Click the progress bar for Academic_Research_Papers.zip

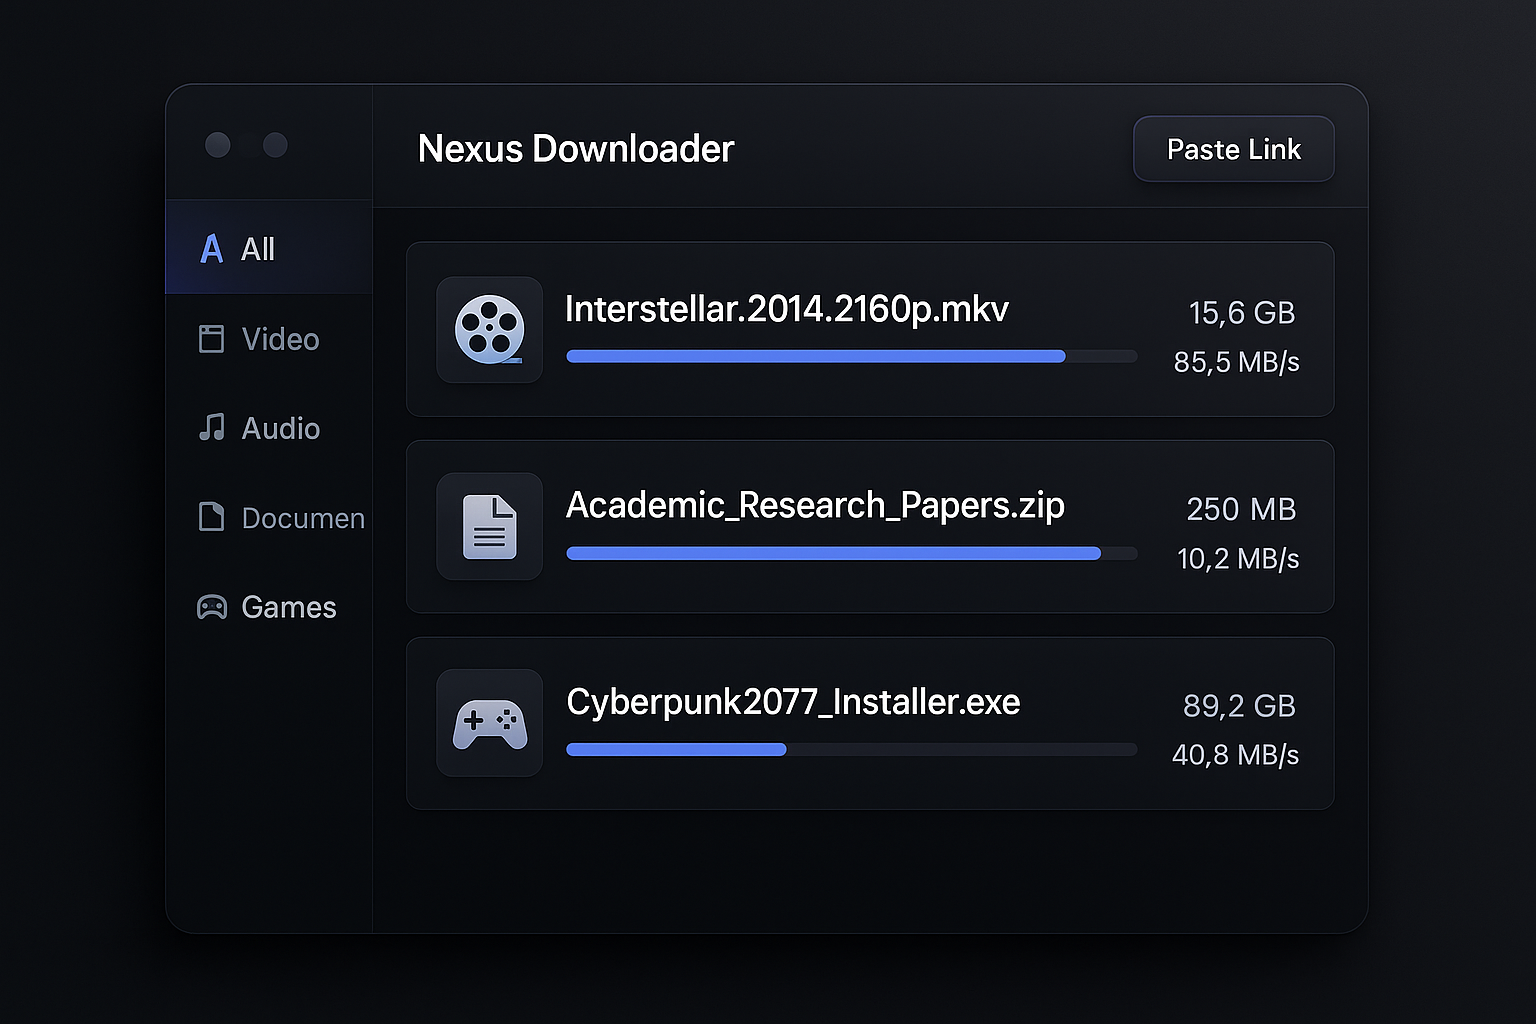pyautogui.click(x=850, y=553)
